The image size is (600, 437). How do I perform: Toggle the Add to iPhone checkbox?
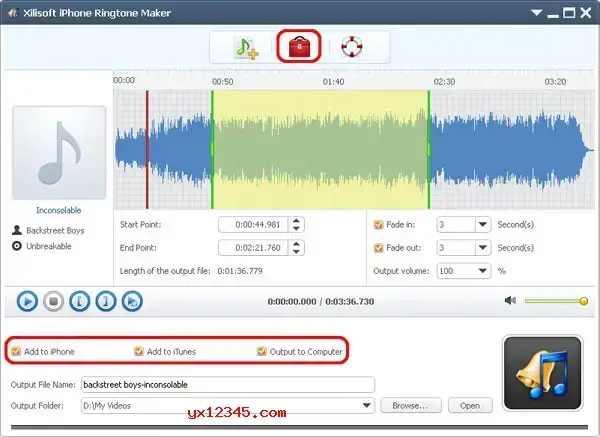(16, 351)
